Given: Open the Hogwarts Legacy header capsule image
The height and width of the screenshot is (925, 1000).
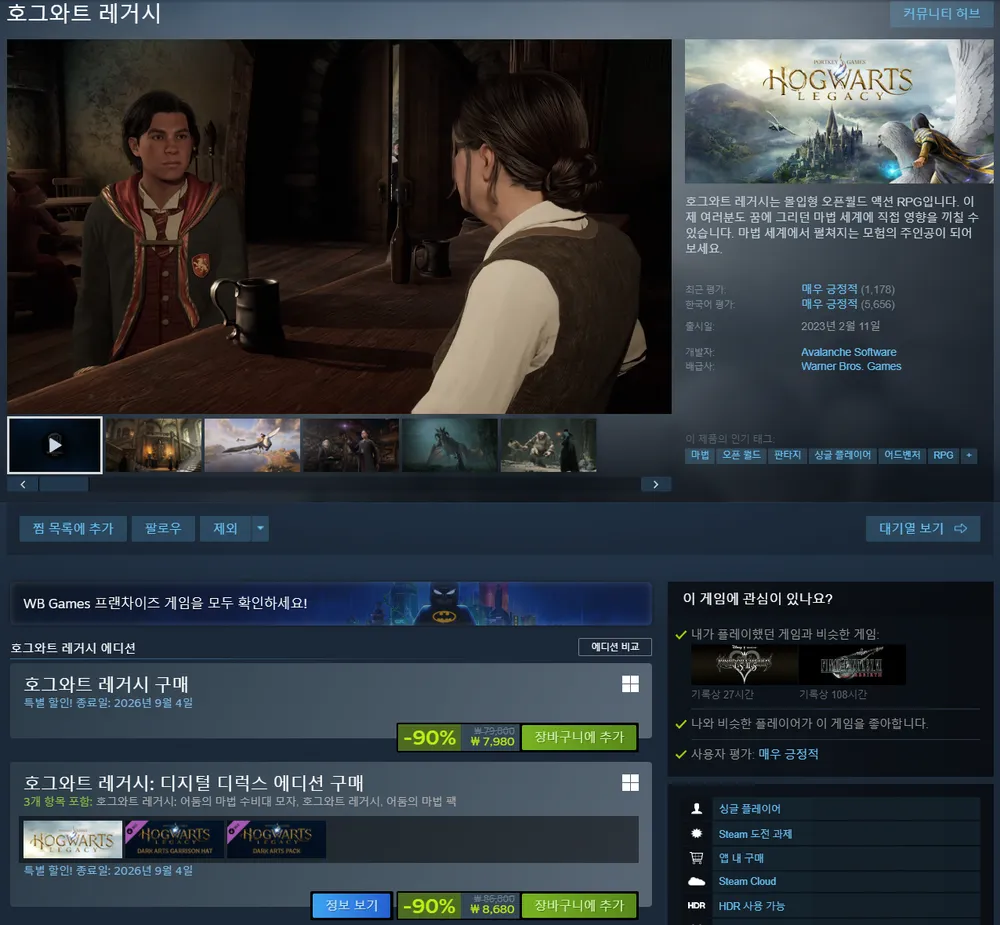Looking at the screenshot, I should coord(839,112).
